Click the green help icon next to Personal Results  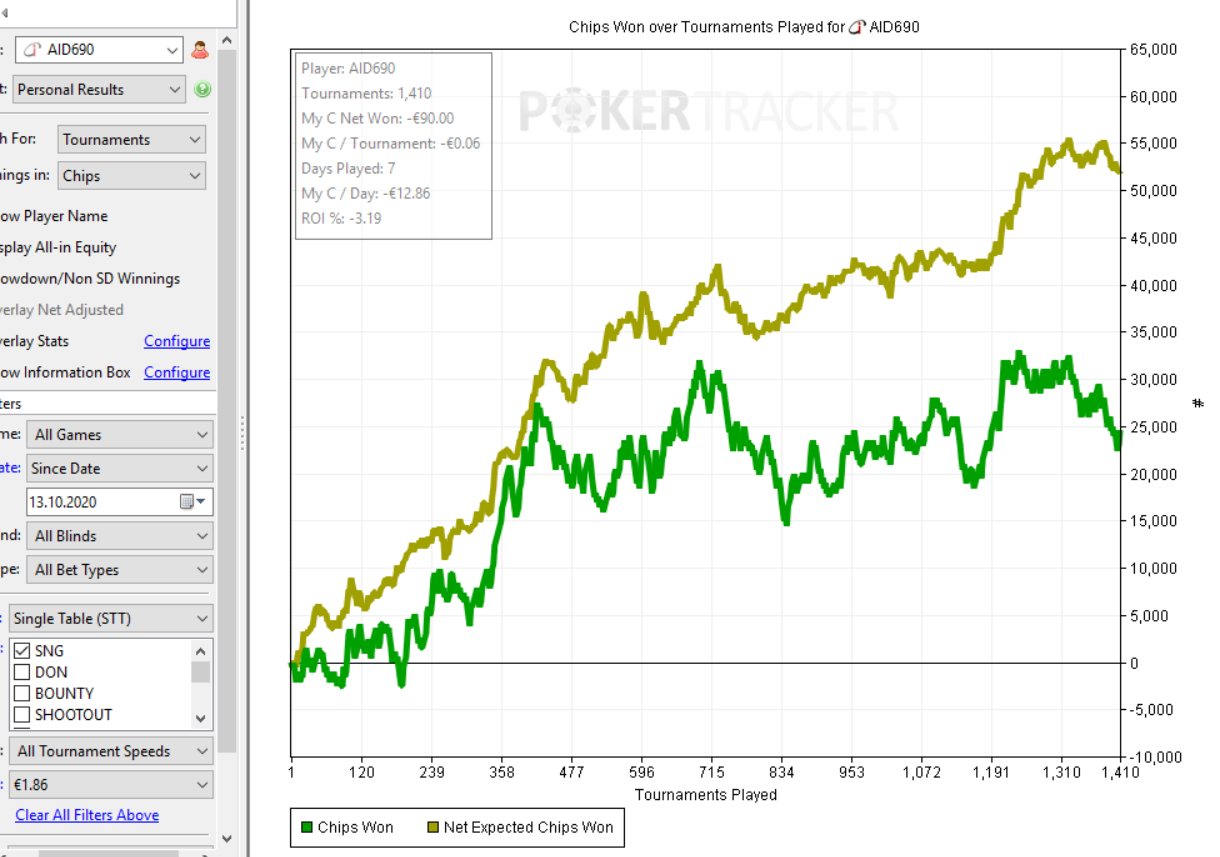point(203,89)
